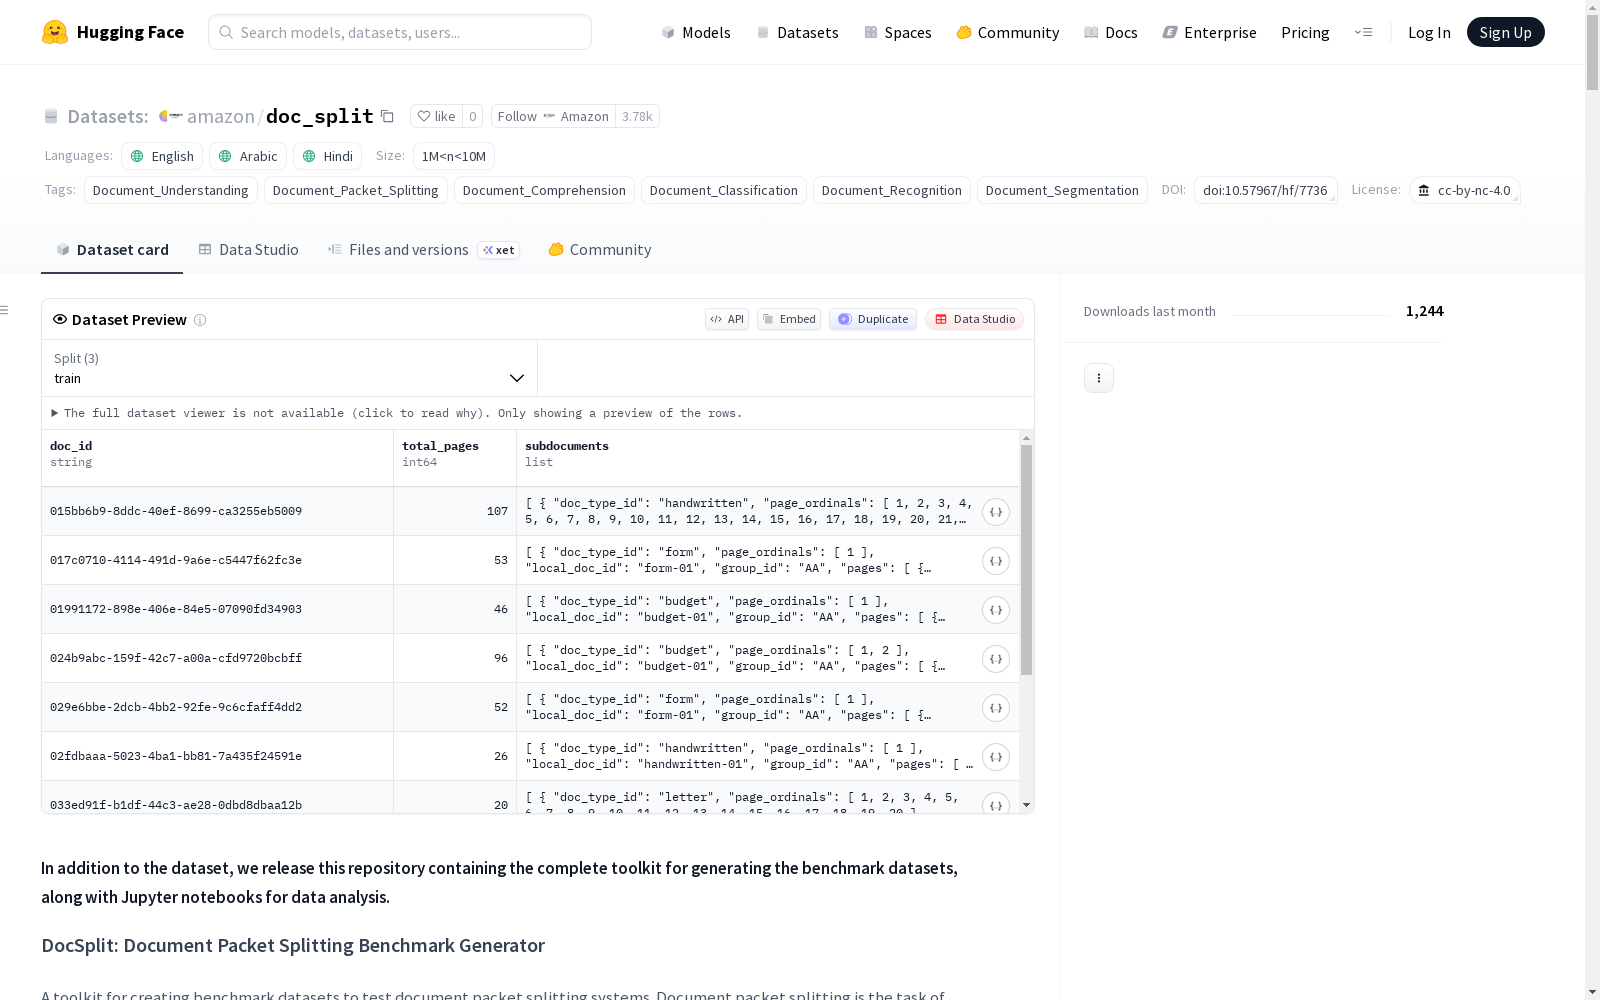The image size is (1600, 1000).
Task: Open table of contents sidebar icon
Action: [x=4, y=310]
